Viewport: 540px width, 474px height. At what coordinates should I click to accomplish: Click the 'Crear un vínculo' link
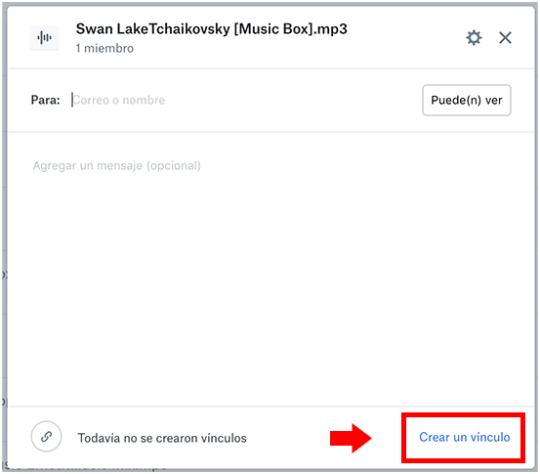[464, 437]
